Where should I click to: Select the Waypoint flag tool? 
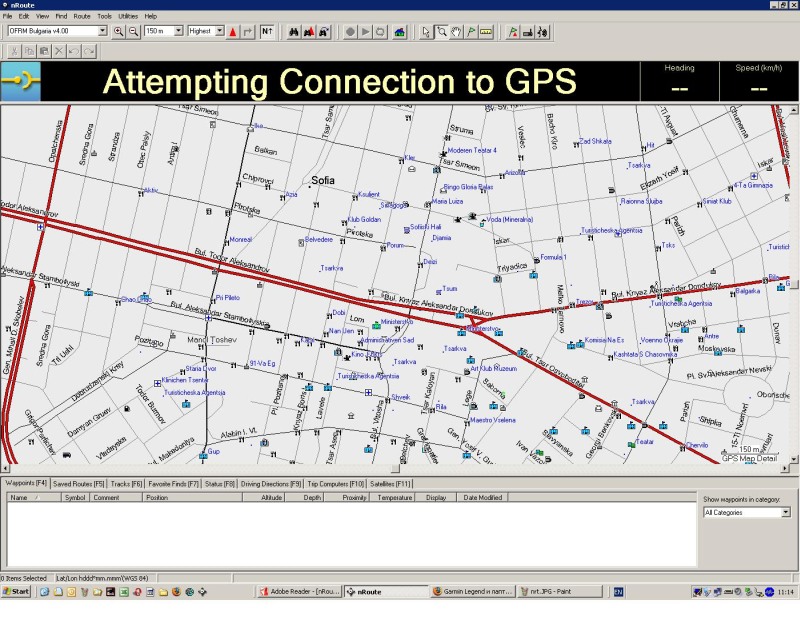click(x=471, y=32)
